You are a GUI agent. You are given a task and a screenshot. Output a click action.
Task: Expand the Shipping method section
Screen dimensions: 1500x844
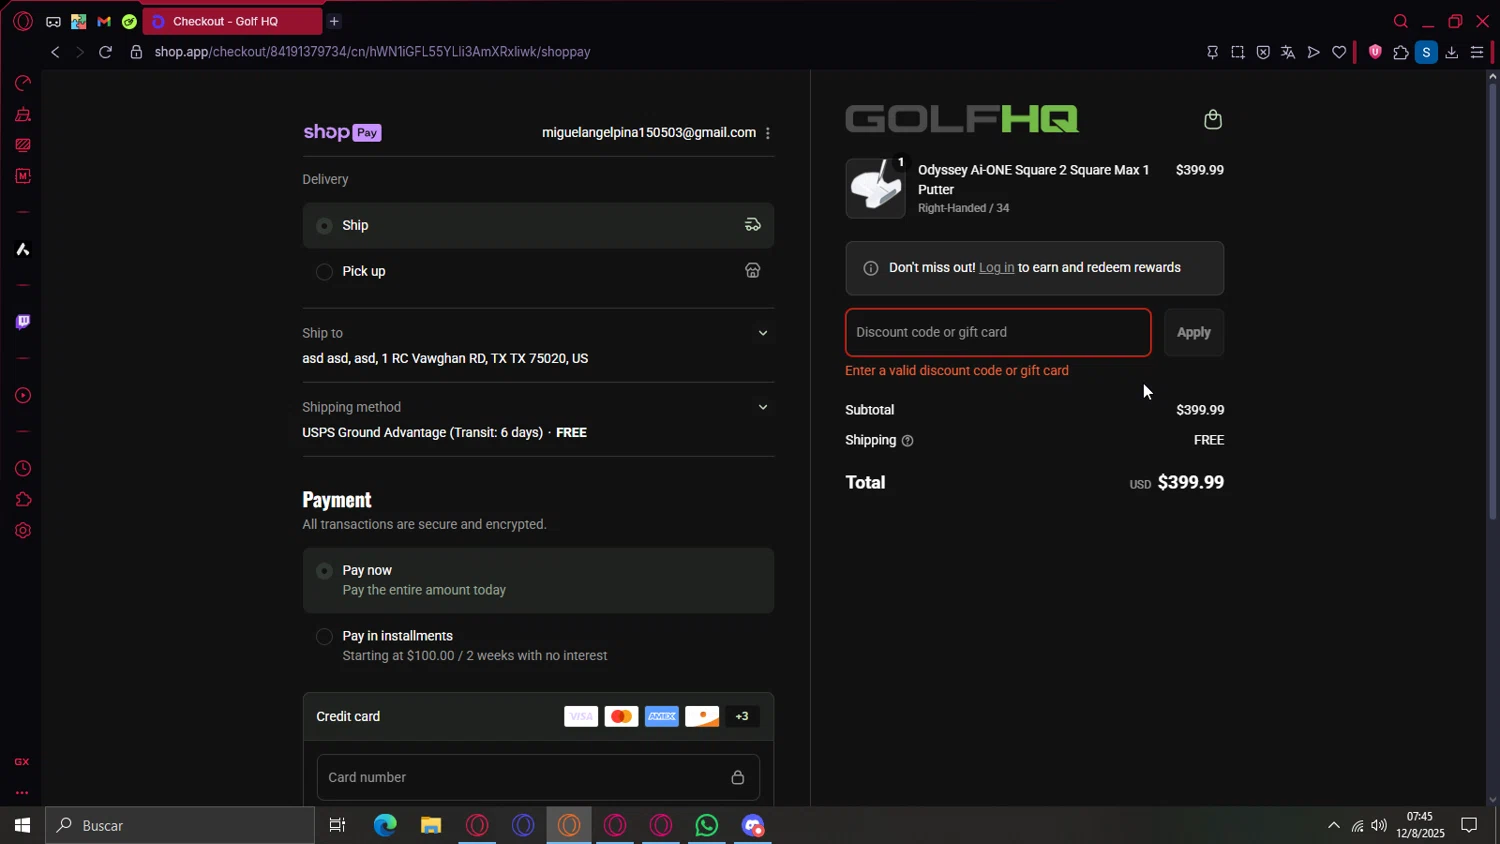(763, 407)
